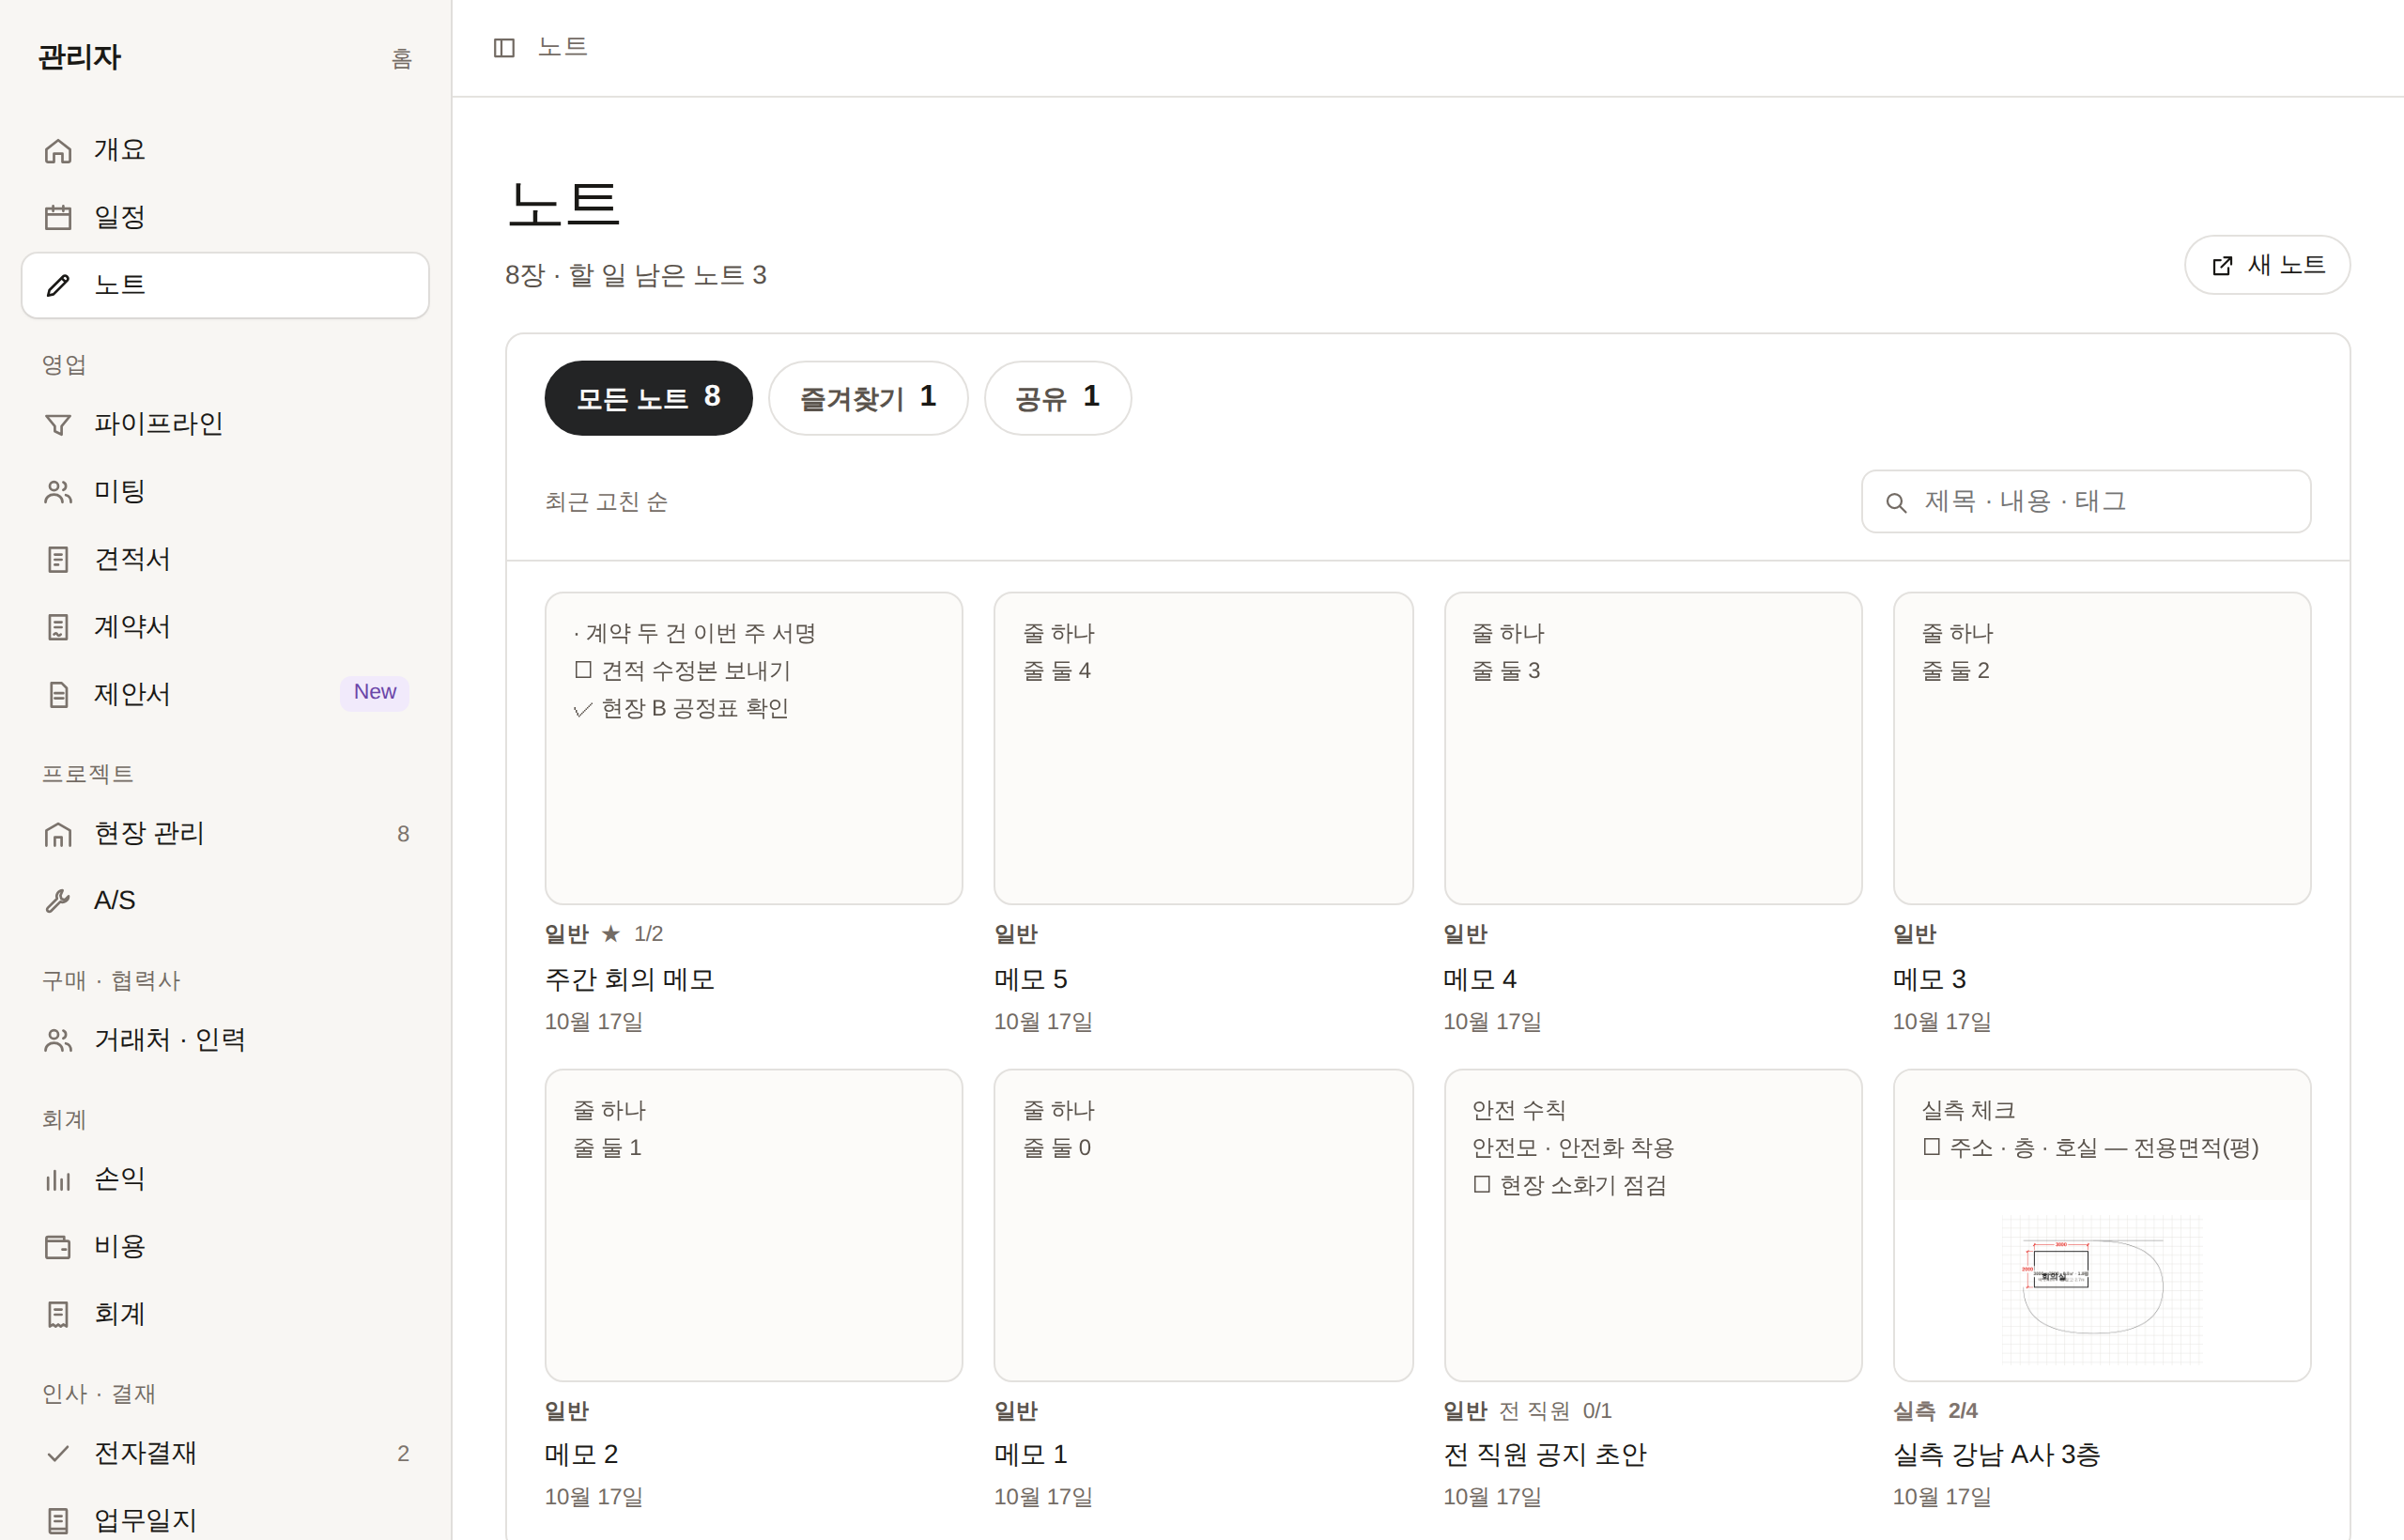Click the home icon next to 개요
Image resolution: width=2404 pixels, height=1540 pixels.
pyautogui.click(x=58, y=150)
